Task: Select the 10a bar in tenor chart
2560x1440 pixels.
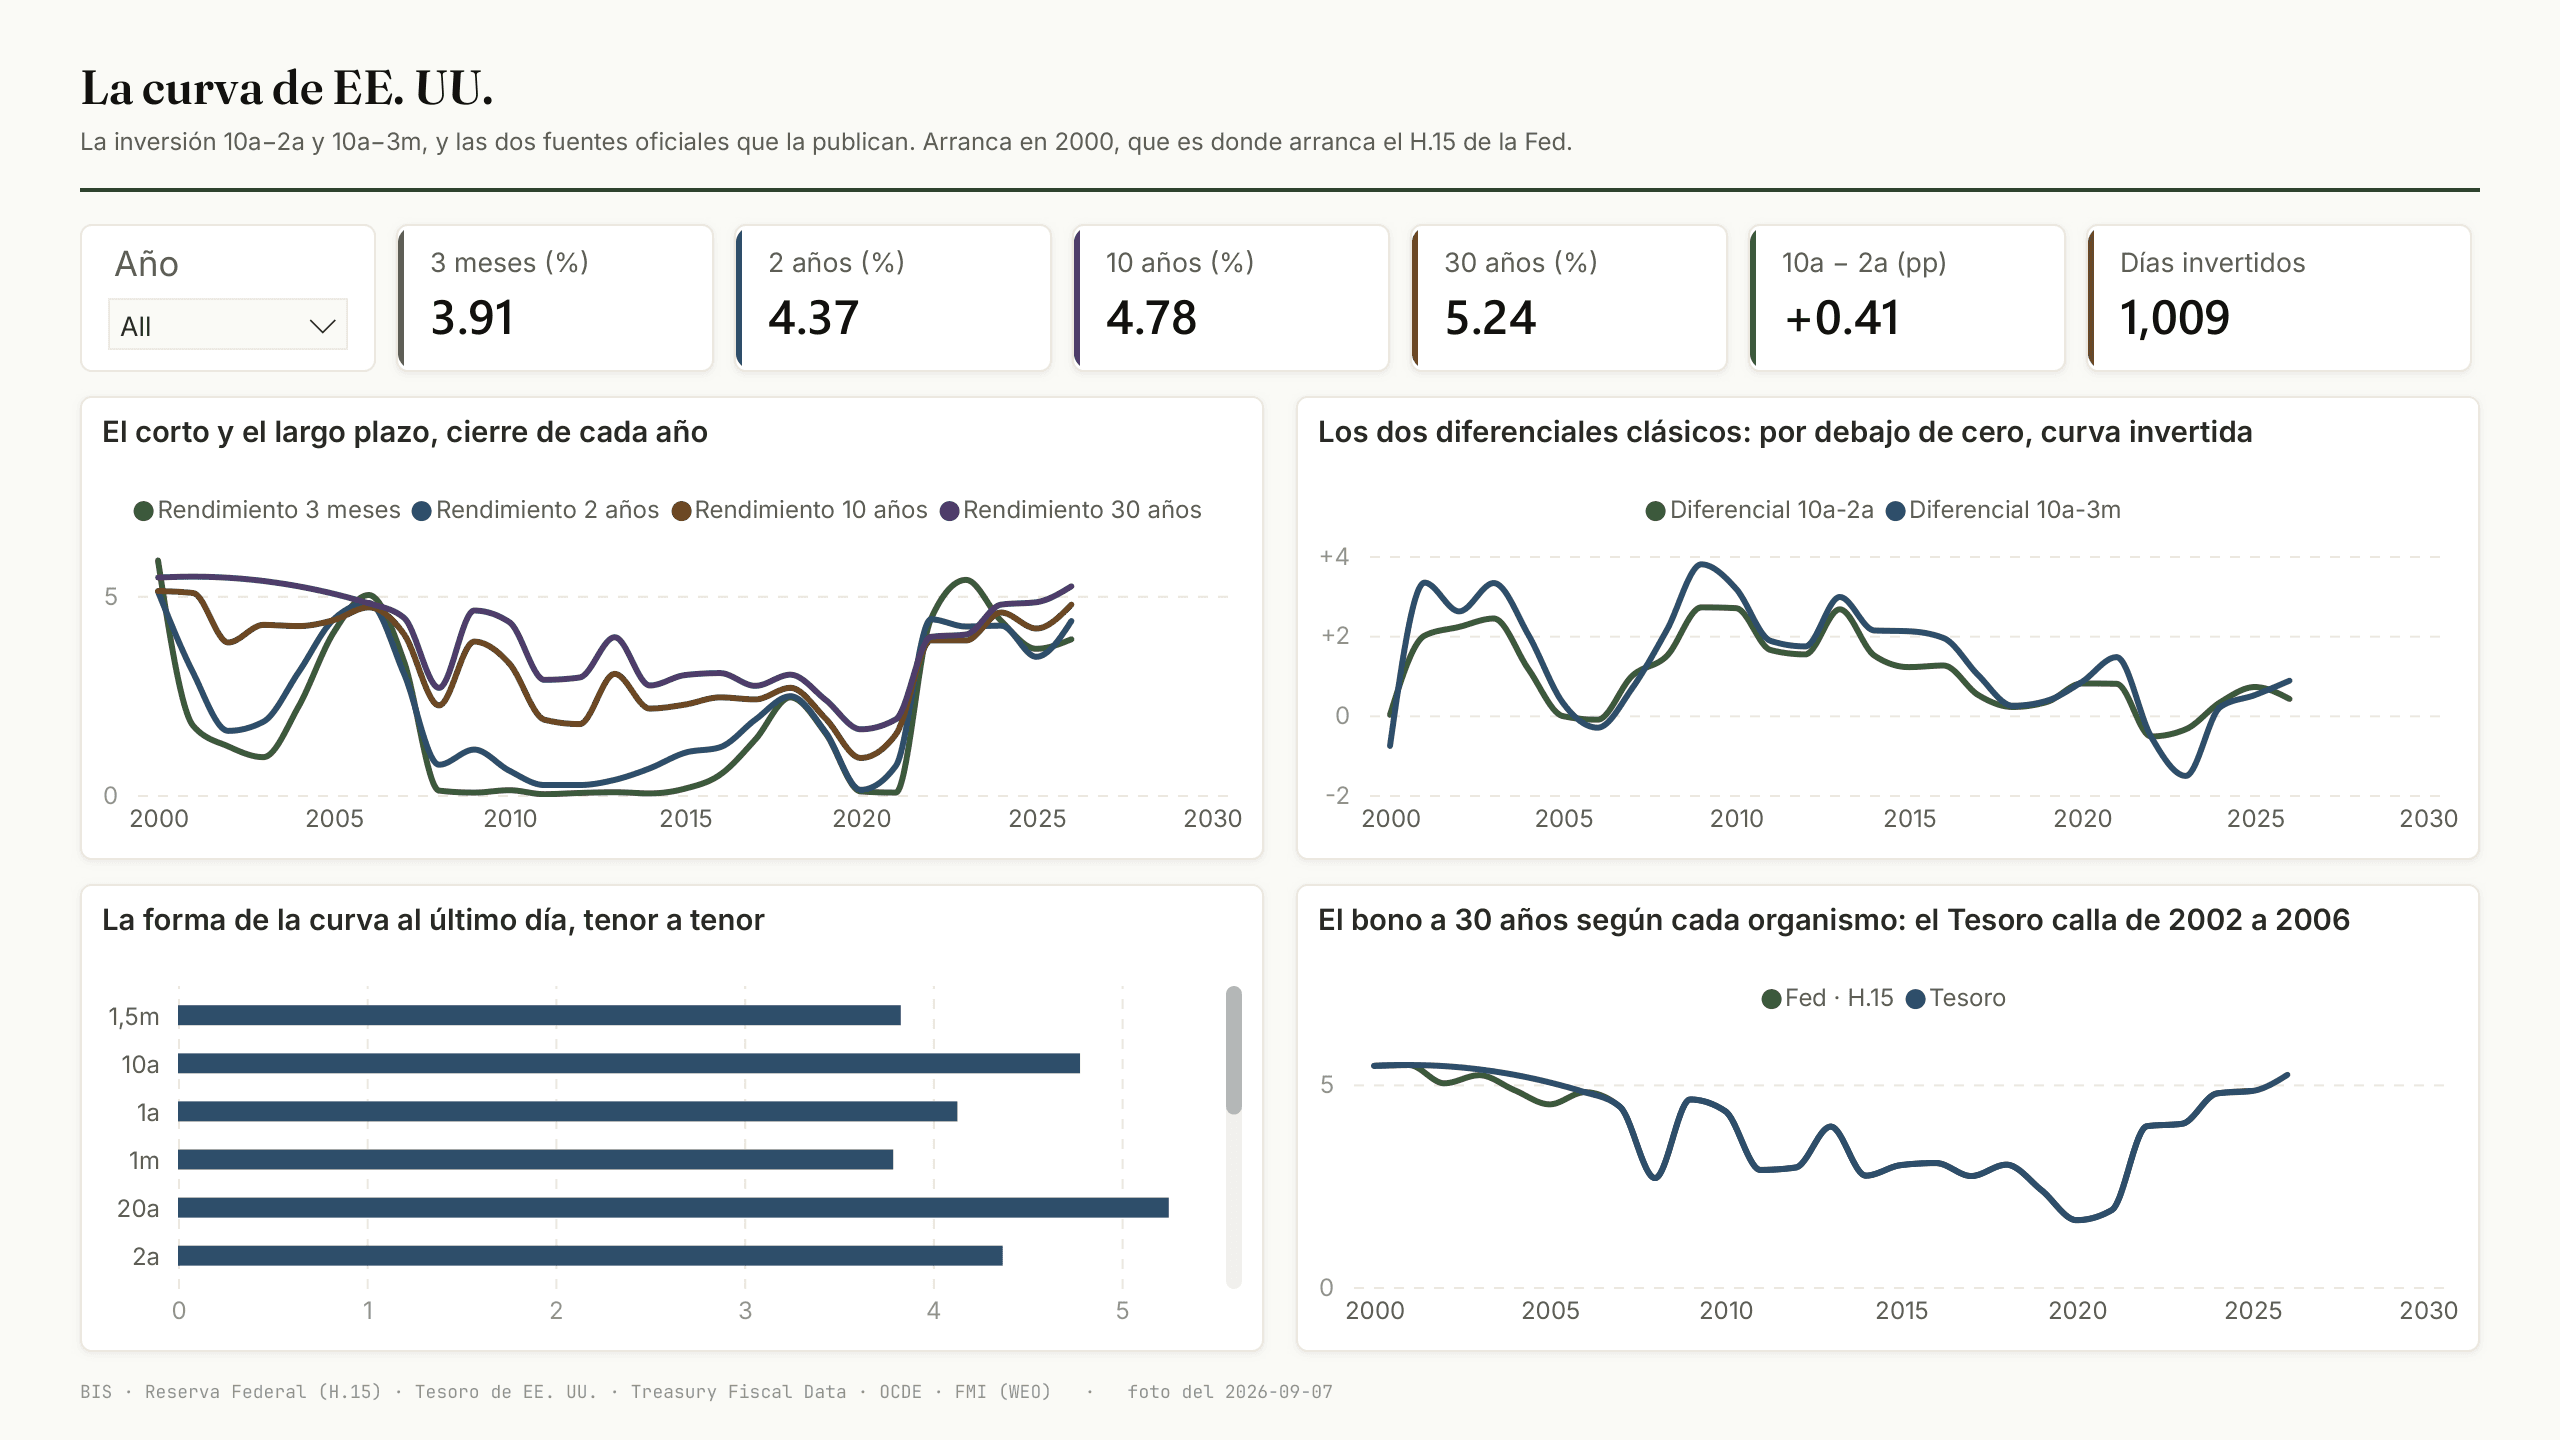Action: [629, 1064]
